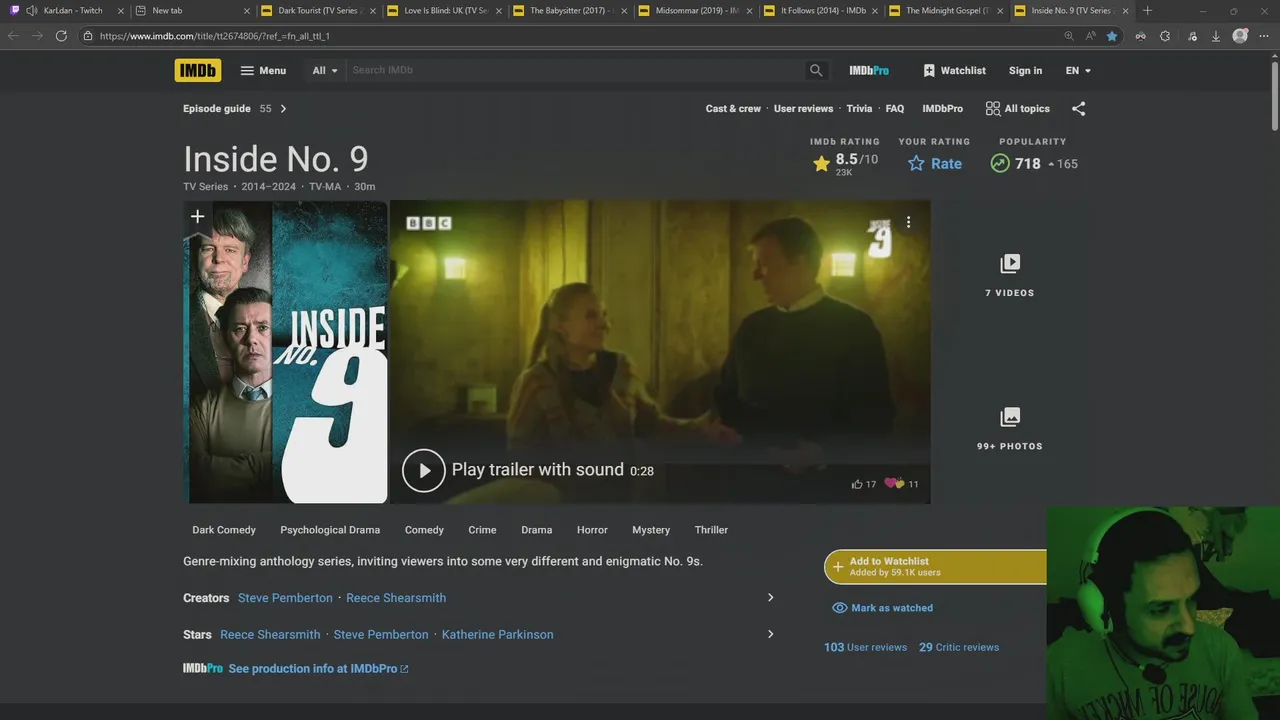This screenshot has width=1280, height=720.
Task: Open the IMDb rating 8.5 details
Action: coord(845,163)
